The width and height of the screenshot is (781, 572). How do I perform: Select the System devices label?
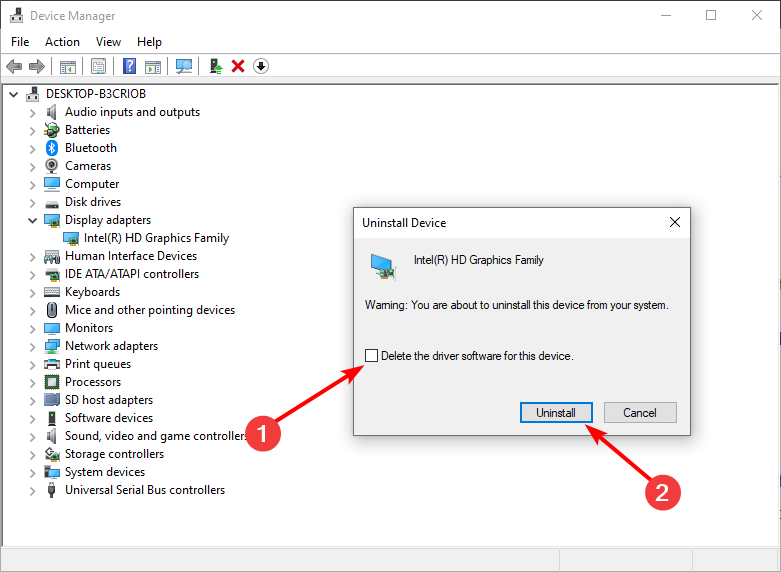click(x=105, y=472)
